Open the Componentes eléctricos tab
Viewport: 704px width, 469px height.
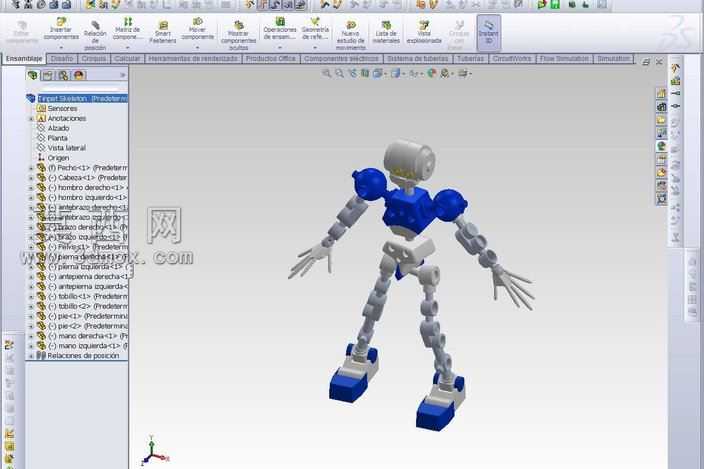click(341, 59)
